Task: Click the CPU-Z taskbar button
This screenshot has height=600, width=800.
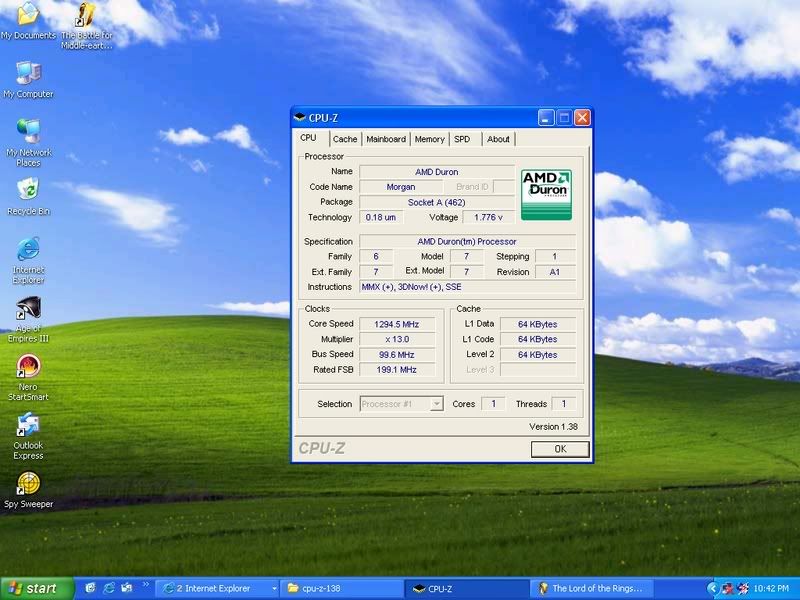Action: (x=468, y=589)
